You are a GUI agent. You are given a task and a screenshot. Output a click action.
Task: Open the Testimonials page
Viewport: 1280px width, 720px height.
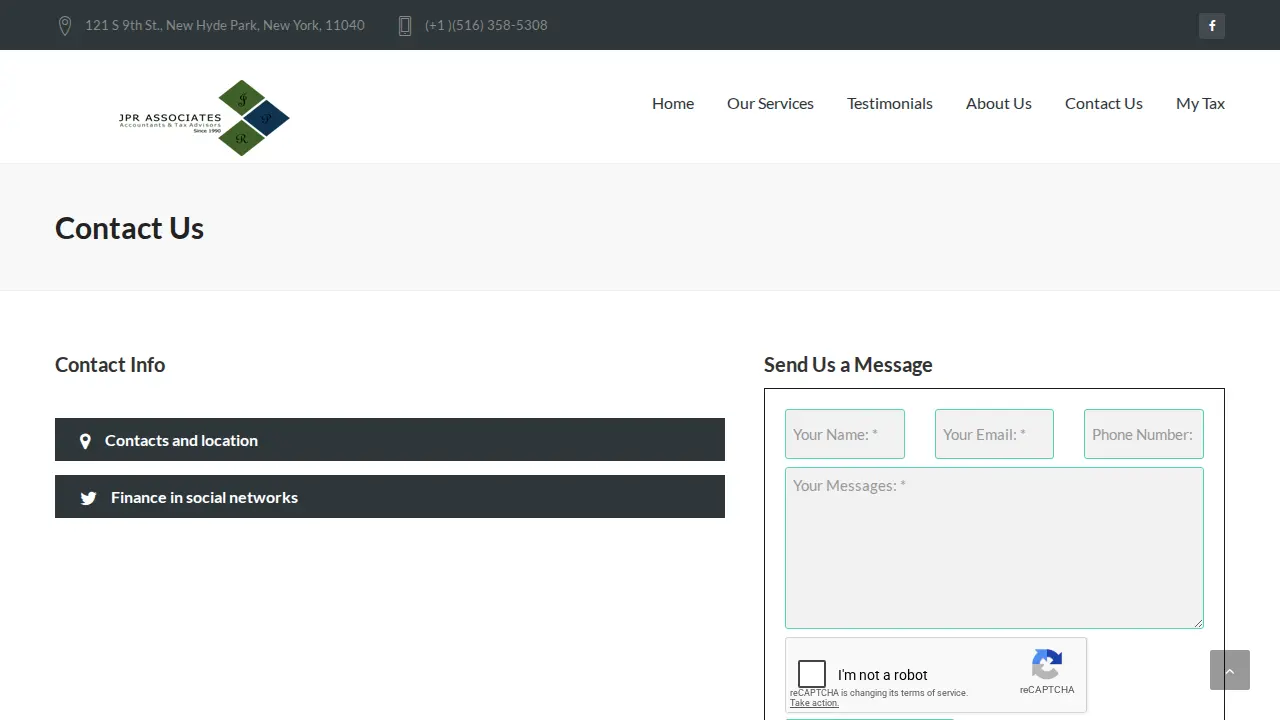pyautogui.click(x=890, y=103)
